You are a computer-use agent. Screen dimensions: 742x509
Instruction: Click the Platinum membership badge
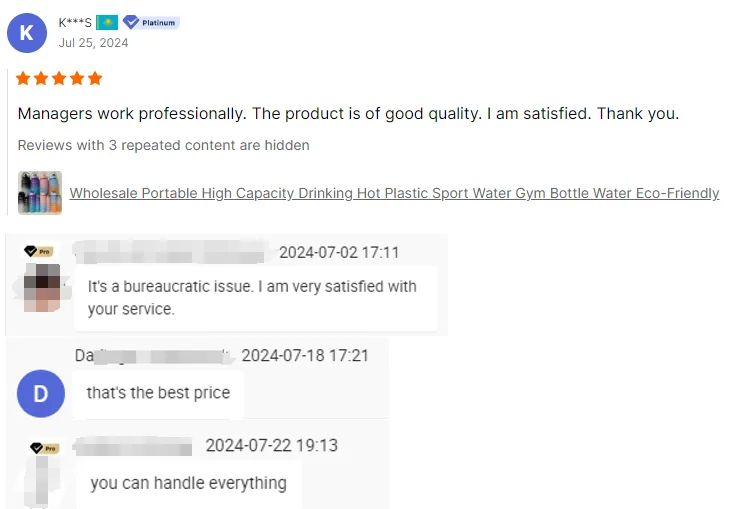(151, 22)
